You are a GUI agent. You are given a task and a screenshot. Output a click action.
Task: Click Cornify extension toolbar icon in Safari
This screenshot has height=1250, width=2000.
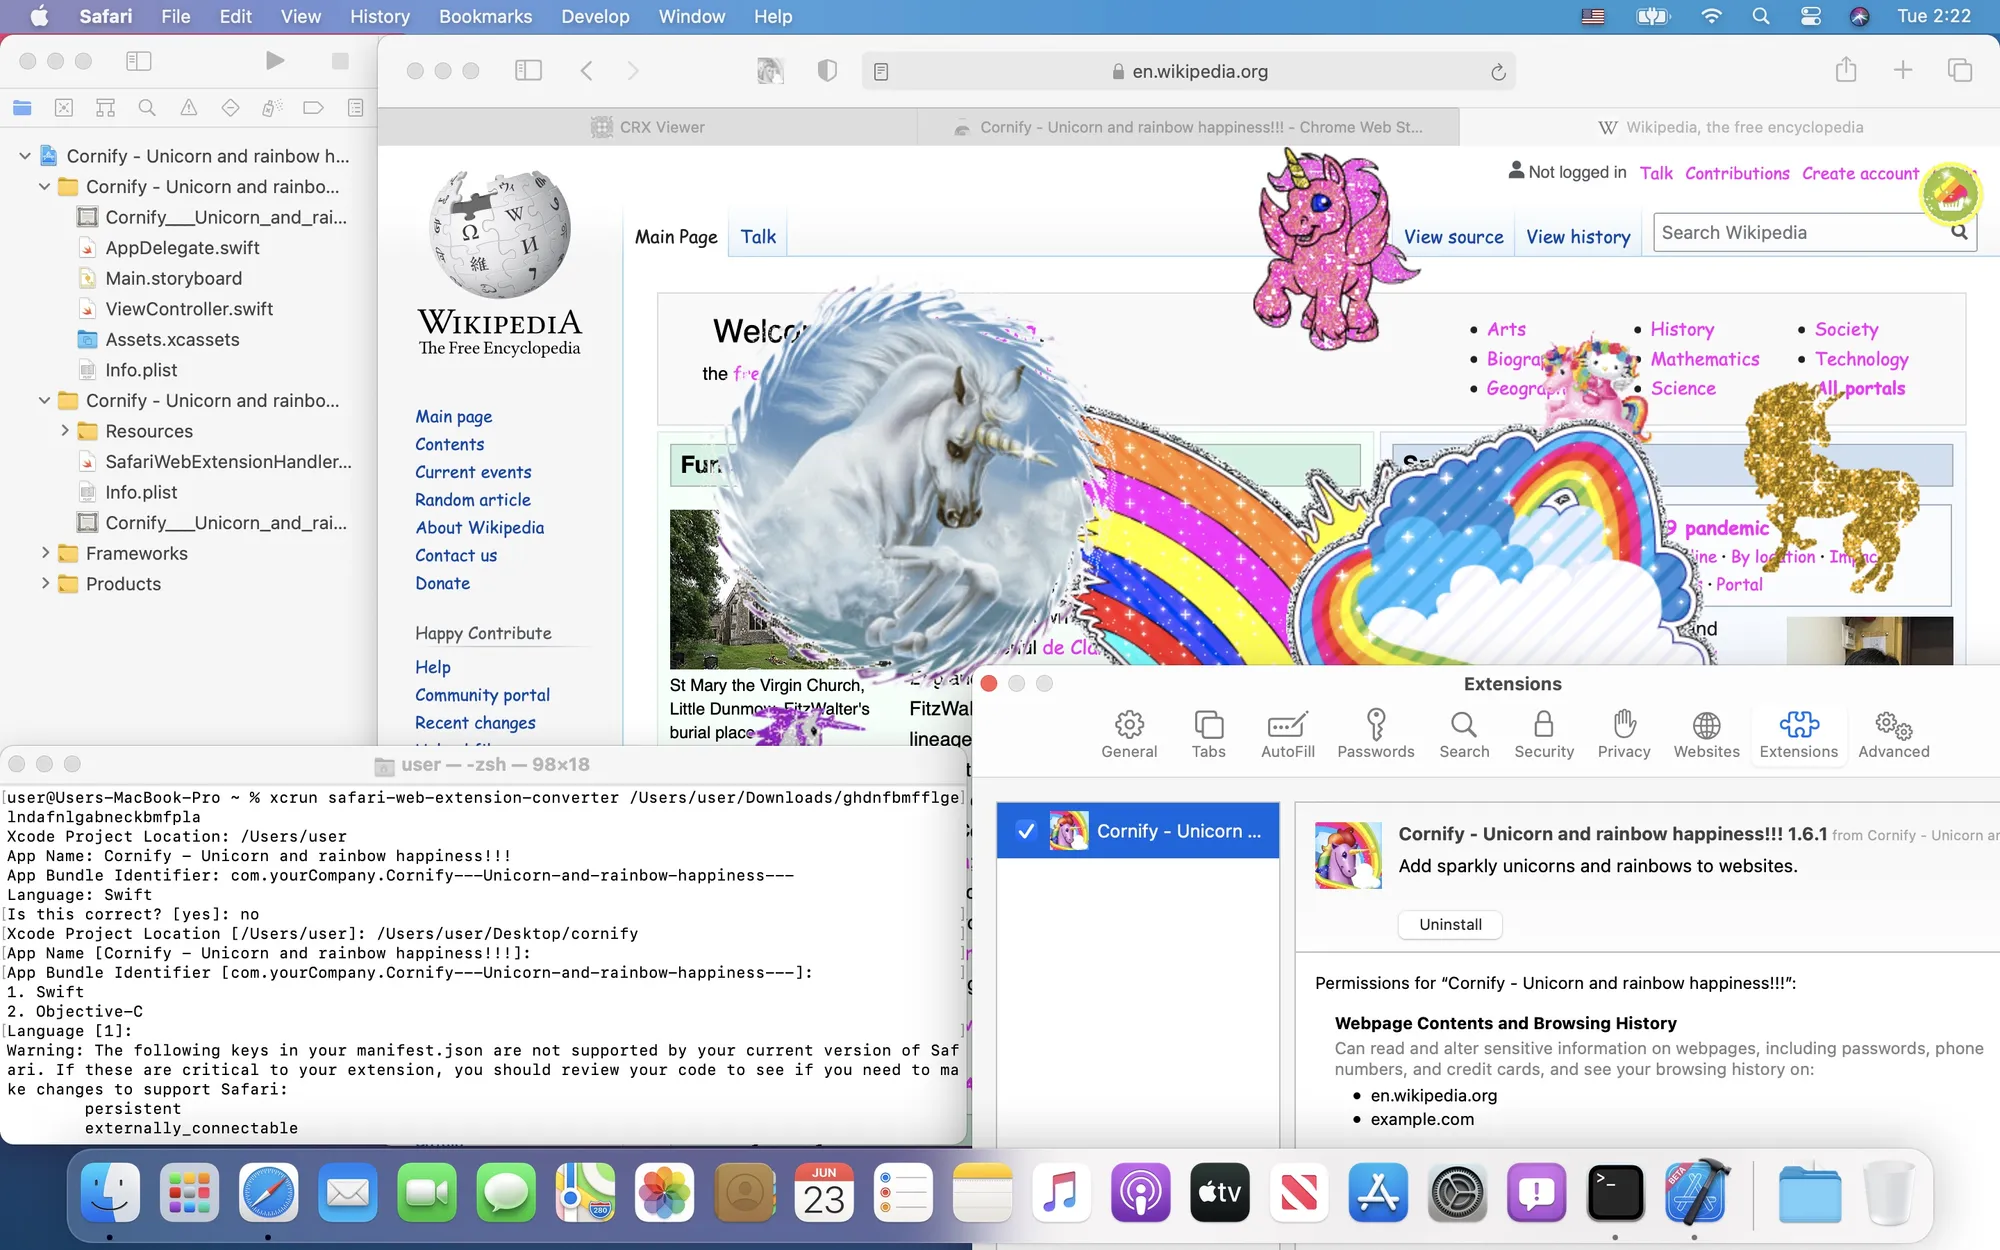coord(770,70)
